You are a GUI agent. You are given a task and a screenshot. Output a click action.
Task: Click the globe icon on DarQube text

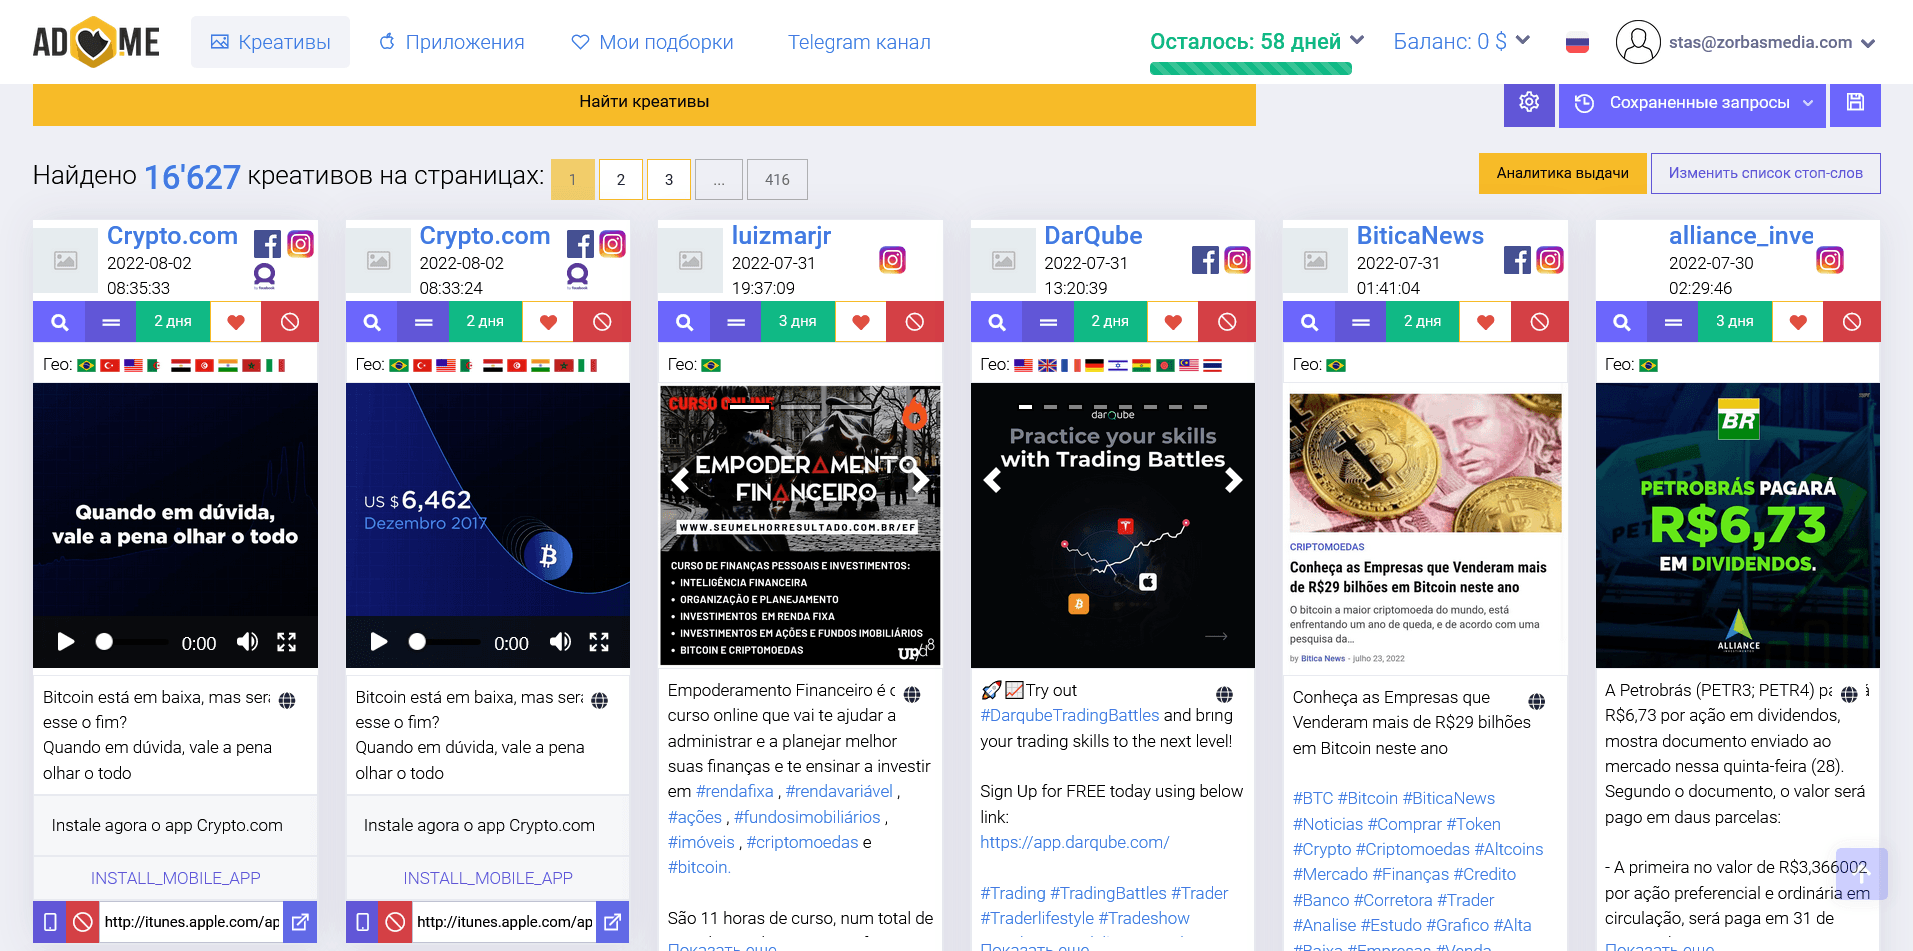pos(1224,695)
